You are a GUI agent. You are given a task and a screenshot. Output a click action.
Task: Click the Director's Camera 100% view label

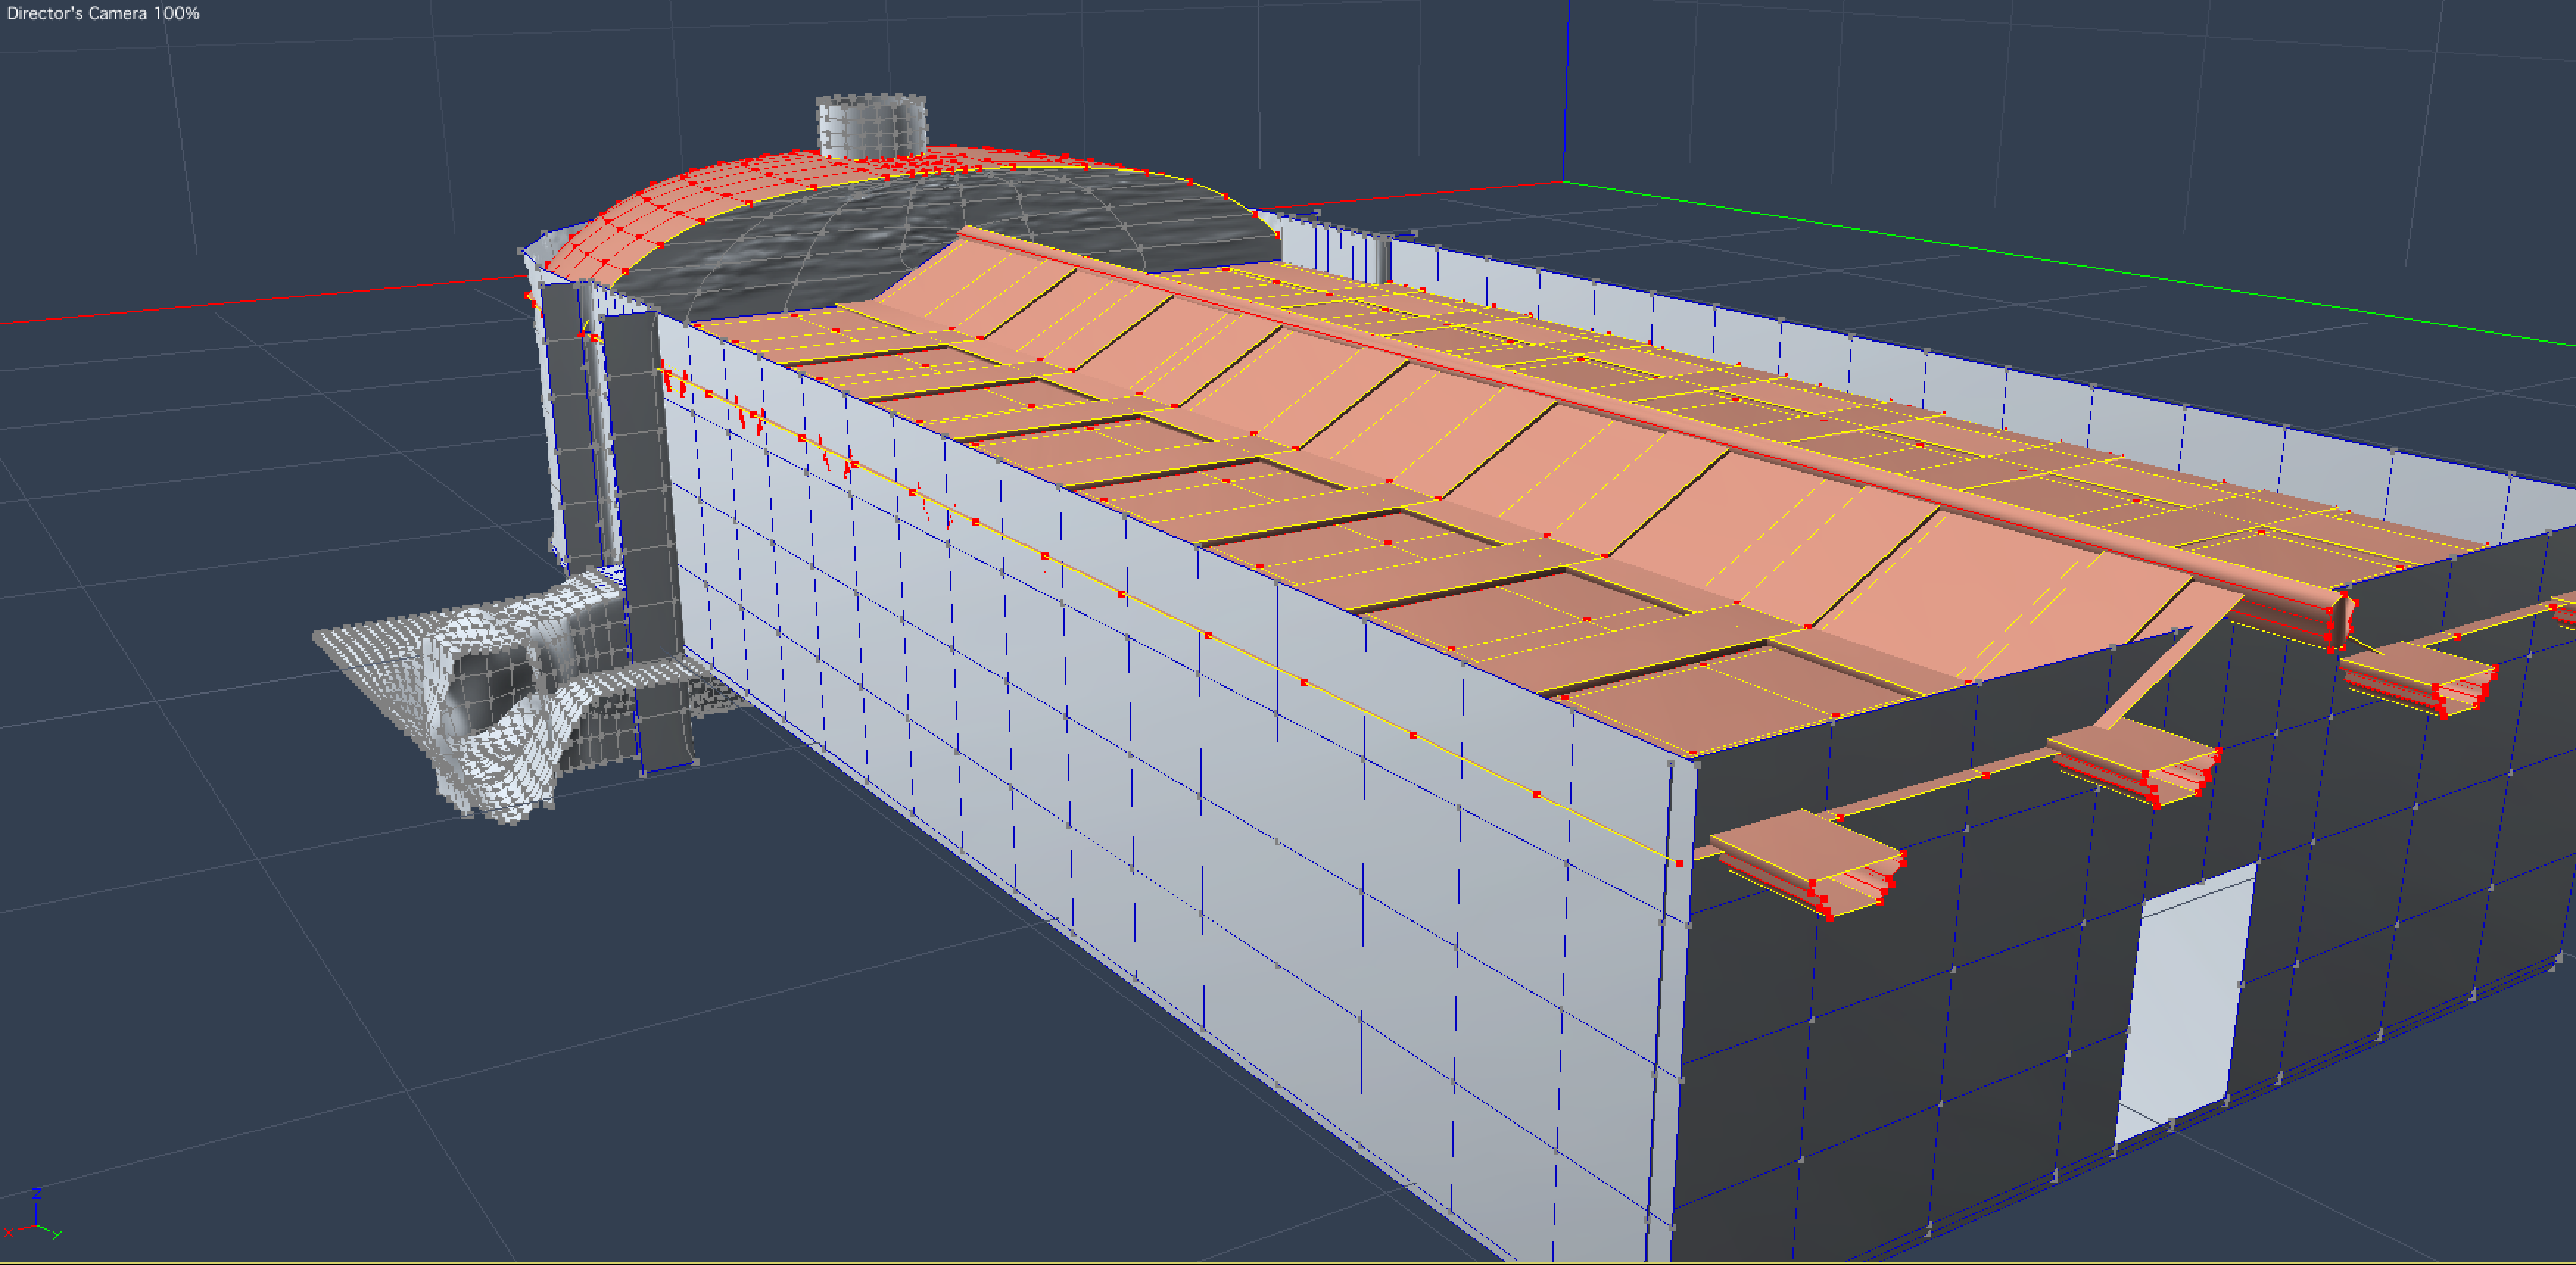pos(103,13)
